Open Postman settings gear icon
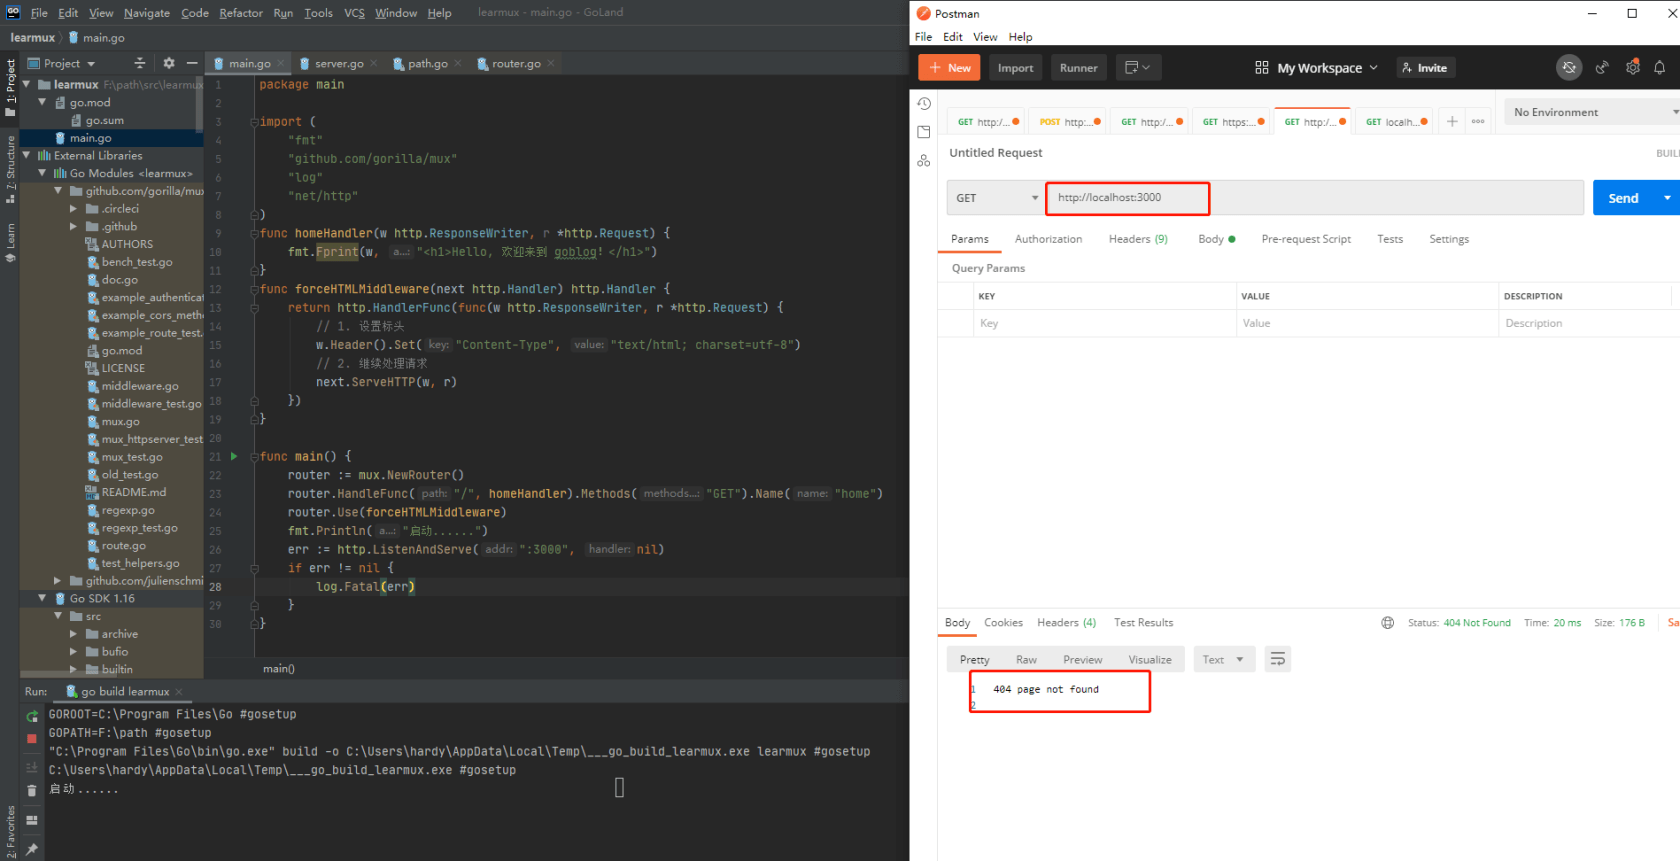This screenshot has height=861, width=1680. pos(1632,68)
